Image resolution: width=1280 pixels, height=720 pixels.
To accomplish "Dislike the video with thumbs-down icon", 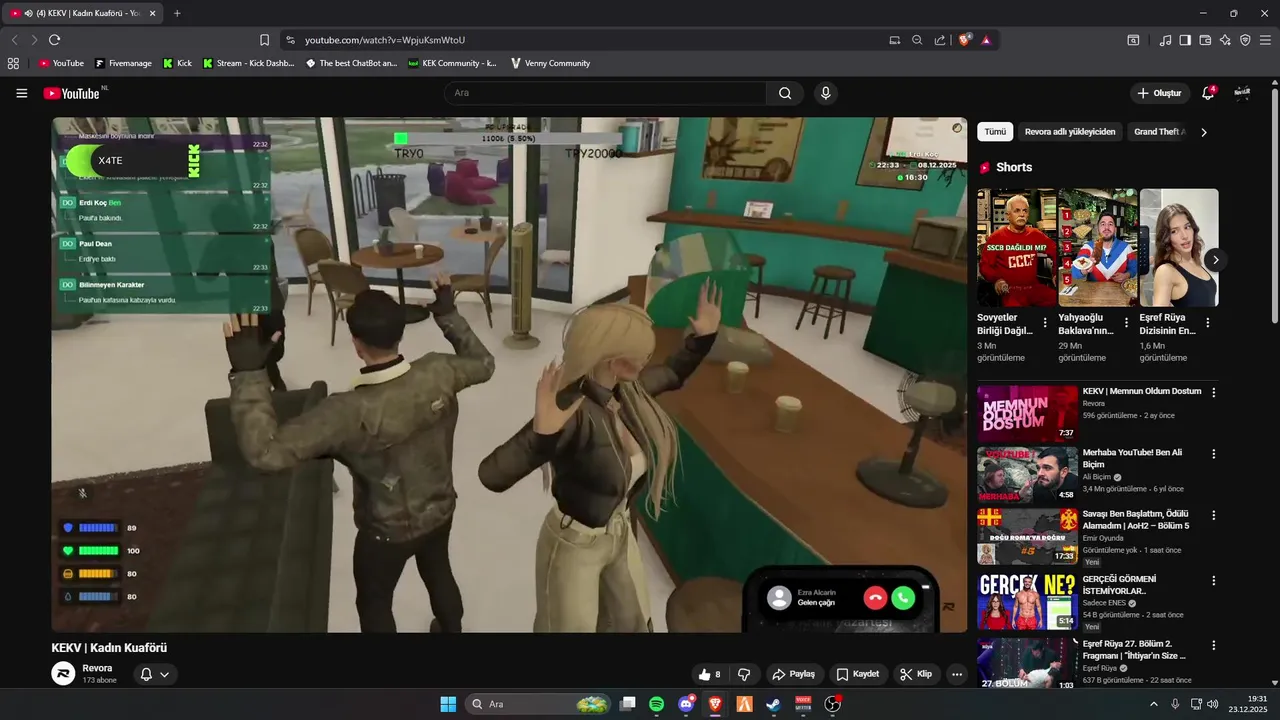I will 744,674.
